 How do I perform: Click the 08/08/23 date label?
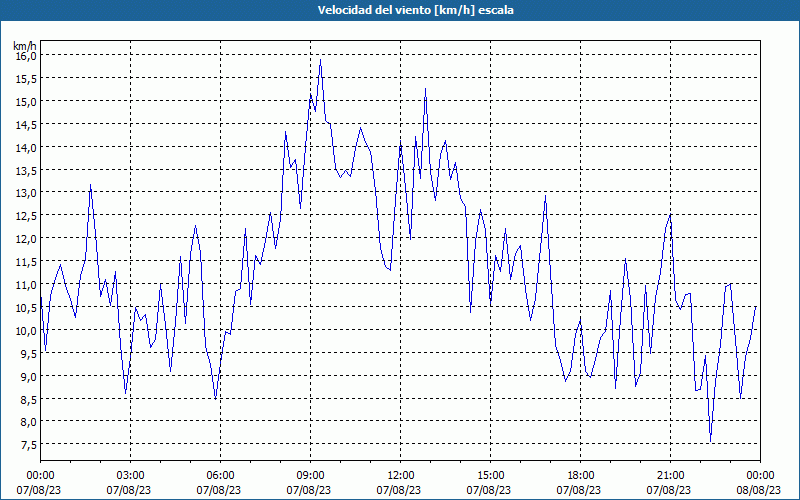coord(758,490)
